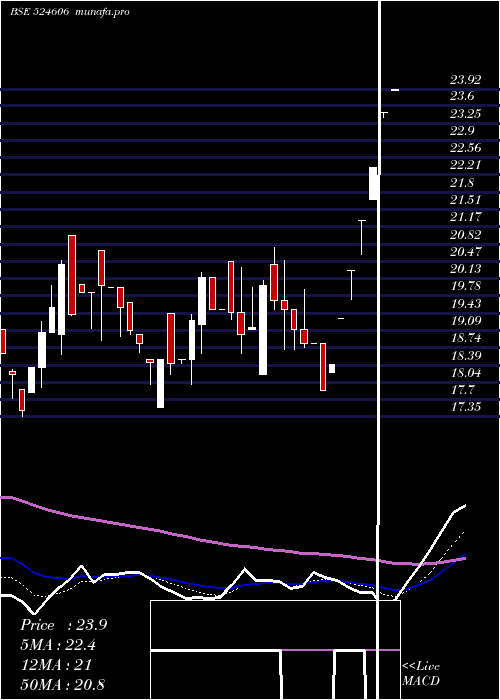Click the BSE 524606 munafa.pro chart title
This screenshot has width=500, height=700.
tap(70, 12)
